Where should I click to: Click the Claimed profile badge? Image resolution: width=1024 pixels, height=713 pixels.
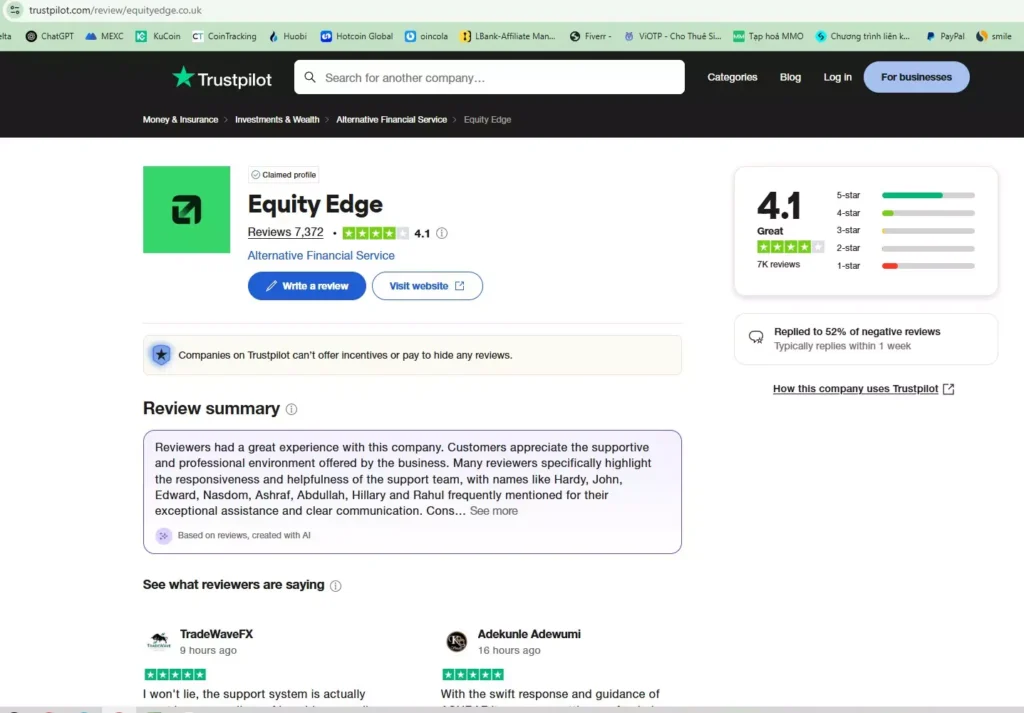tap(283, 174)
